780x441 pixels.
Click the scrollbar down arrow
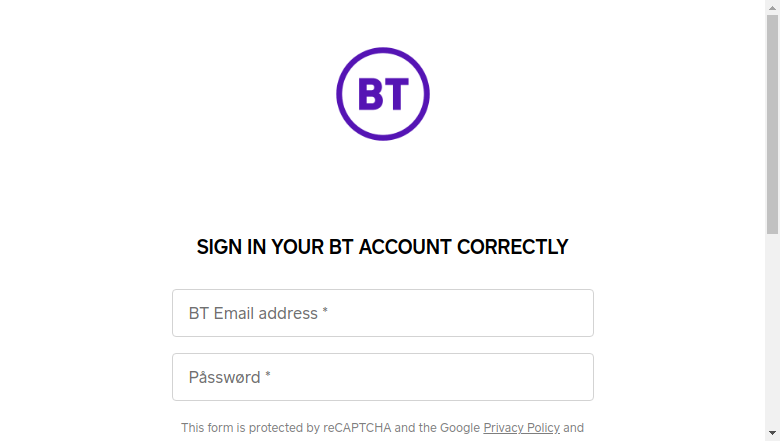tap(772, 433)
